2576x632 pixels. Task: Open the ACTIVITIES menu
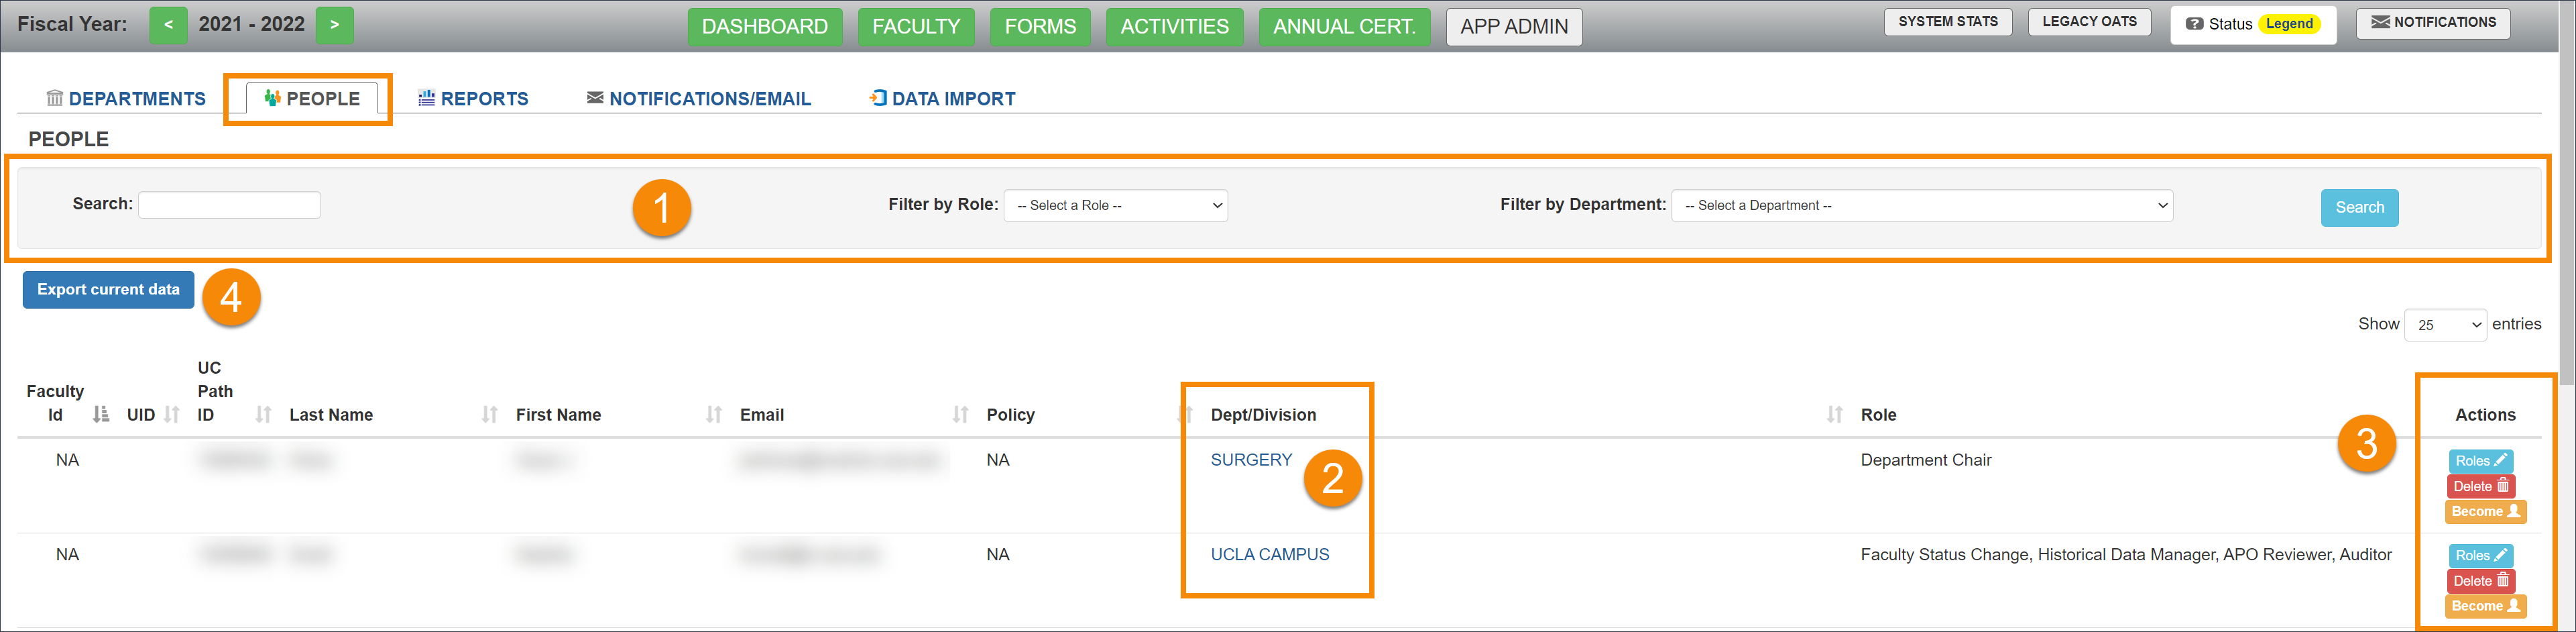point(1174,26)
